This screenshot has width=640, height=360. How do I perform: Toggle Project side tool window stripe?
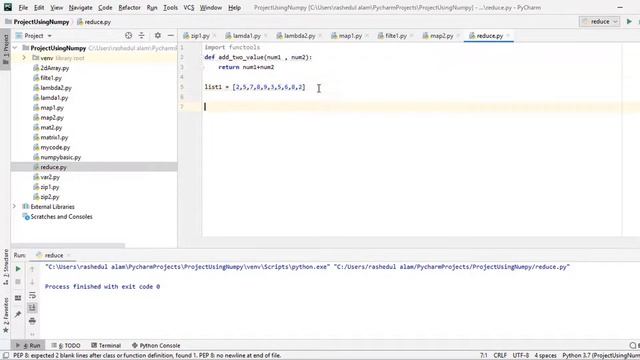[5, 49]
